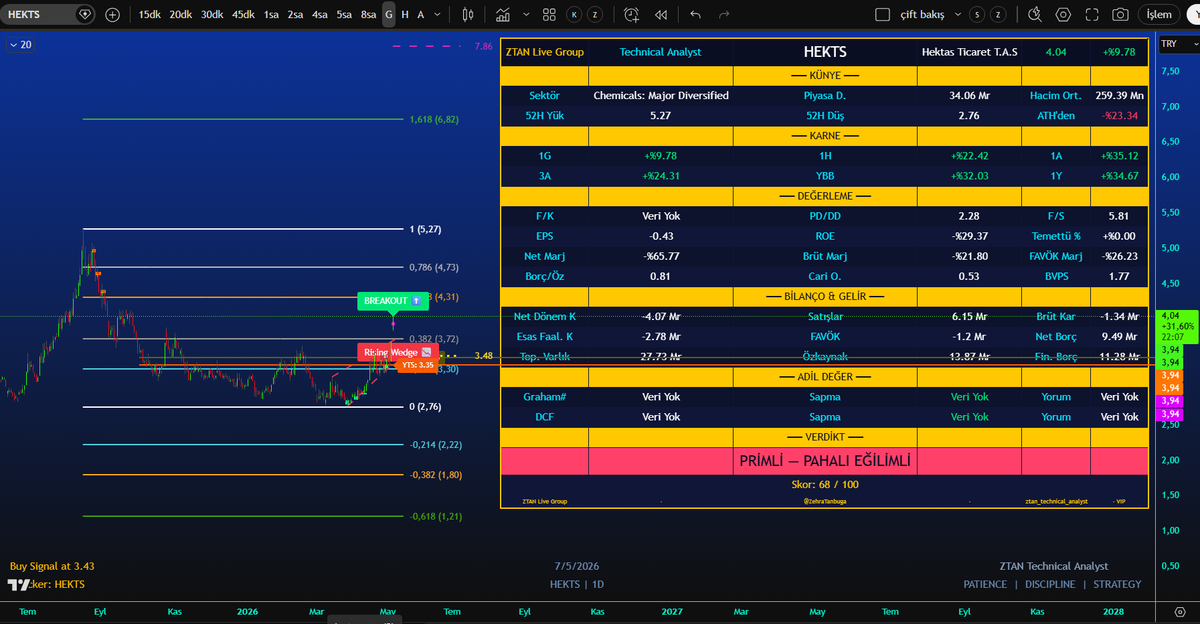Click the 2027 label on time axis
Screen dimensions: 1200x624
point(671,611)
